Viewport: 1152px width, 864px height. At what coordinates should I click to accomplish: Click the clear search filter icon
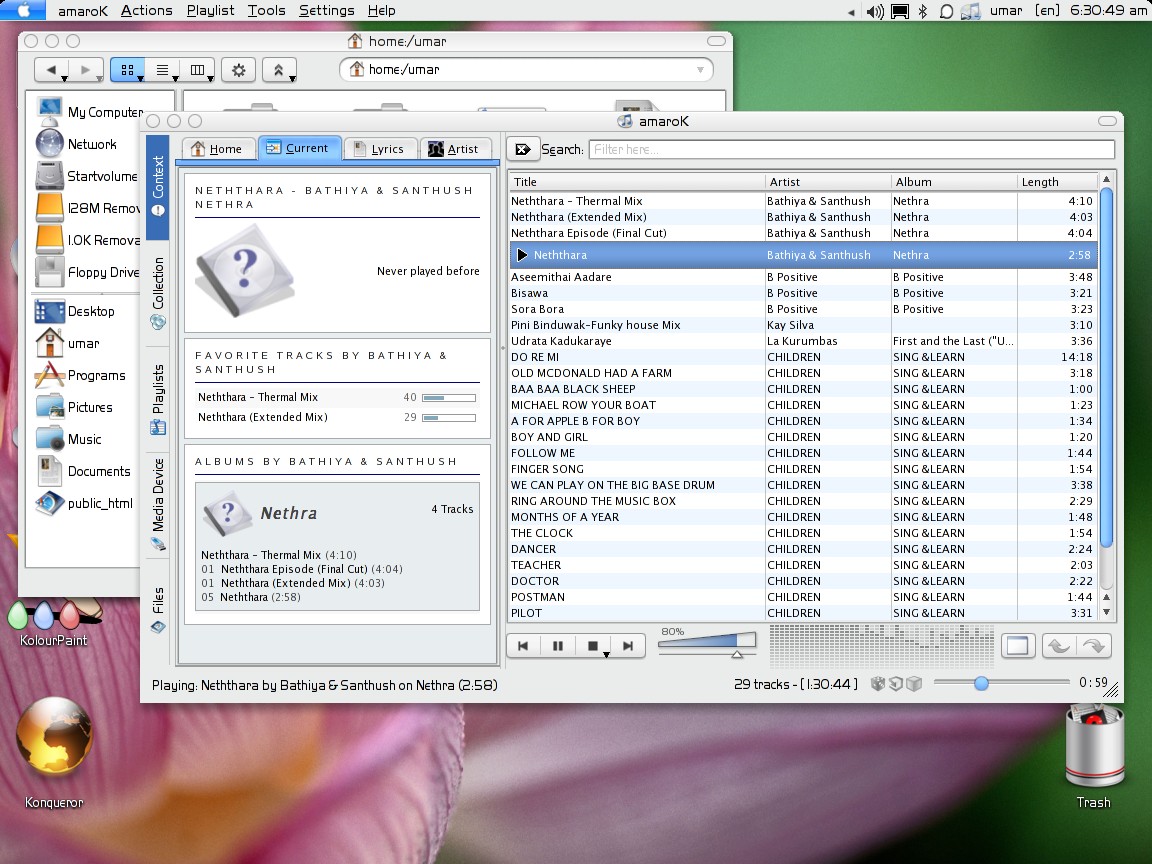click(522, 149)
